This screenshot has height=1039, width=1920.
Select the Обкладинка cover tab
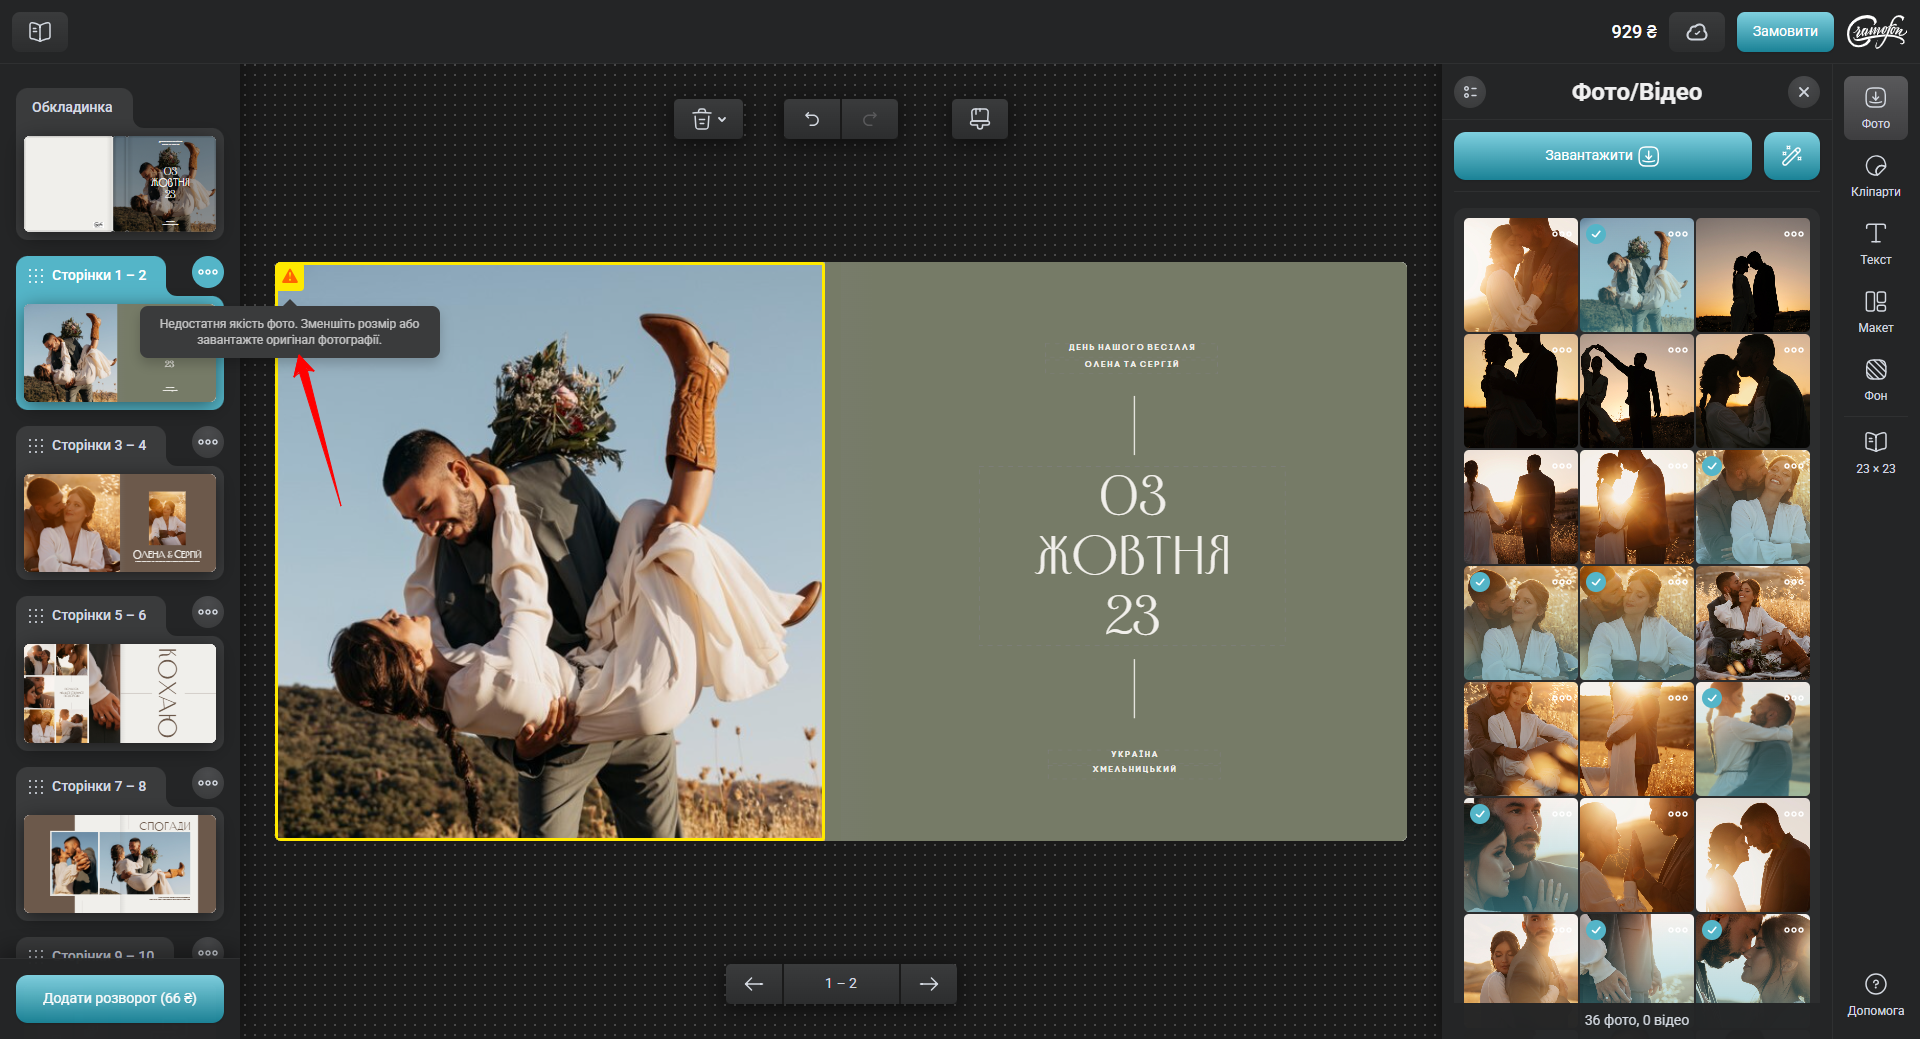[x=73, y=107]
